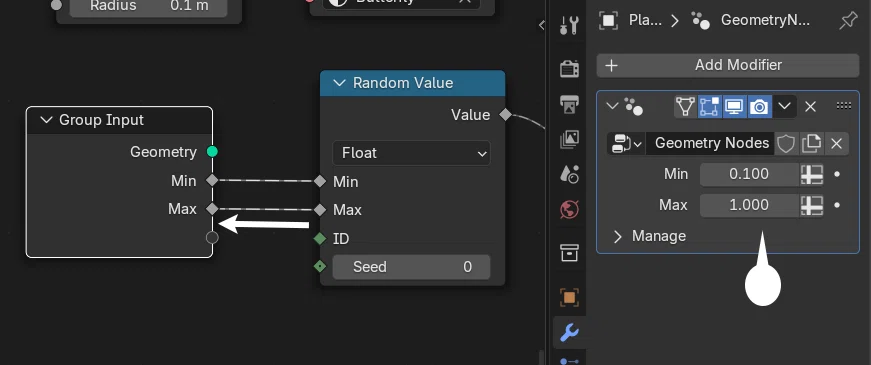Unlink the Geometry Nodes node group
Viewport: 871px width, 365px height.
[836, 144]
